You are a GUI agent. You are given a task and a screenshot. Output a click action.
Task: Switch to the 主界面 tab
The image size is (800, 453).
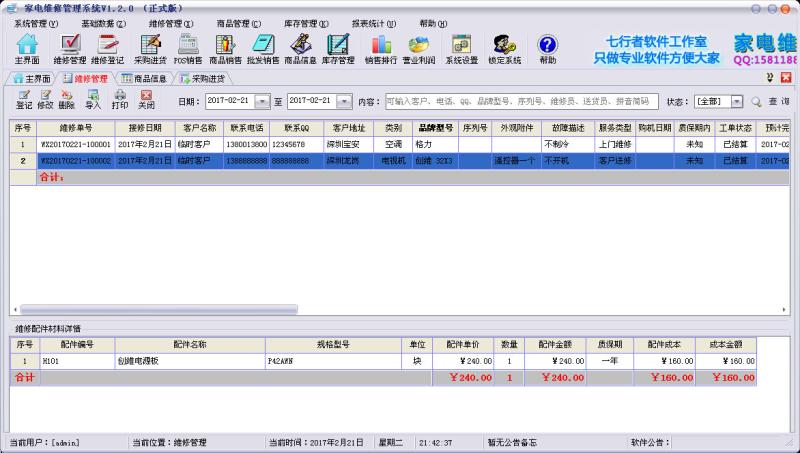(32, 79)
